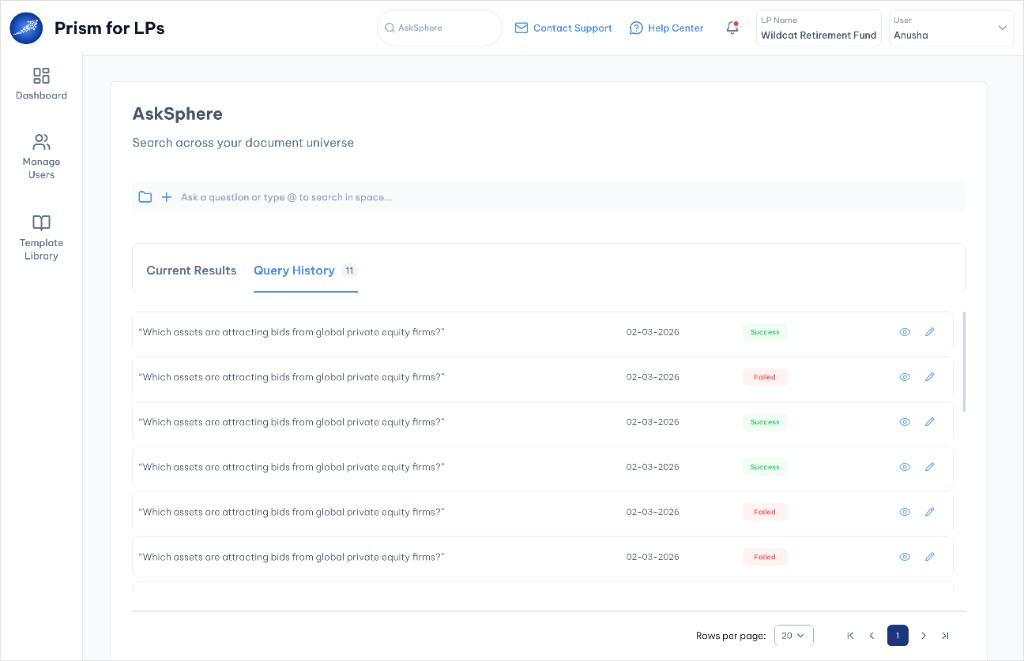Click the Success badge on the third query row

point(765,422)
